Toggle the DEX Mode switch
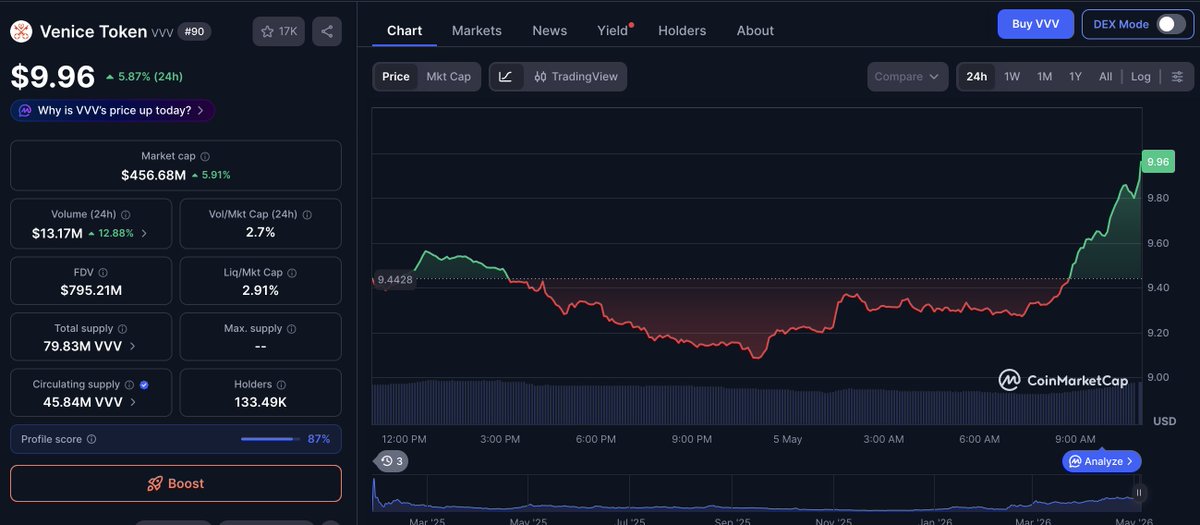Image resolution: width=1200 pixels, height=525 pixels. pos(1170,24)
